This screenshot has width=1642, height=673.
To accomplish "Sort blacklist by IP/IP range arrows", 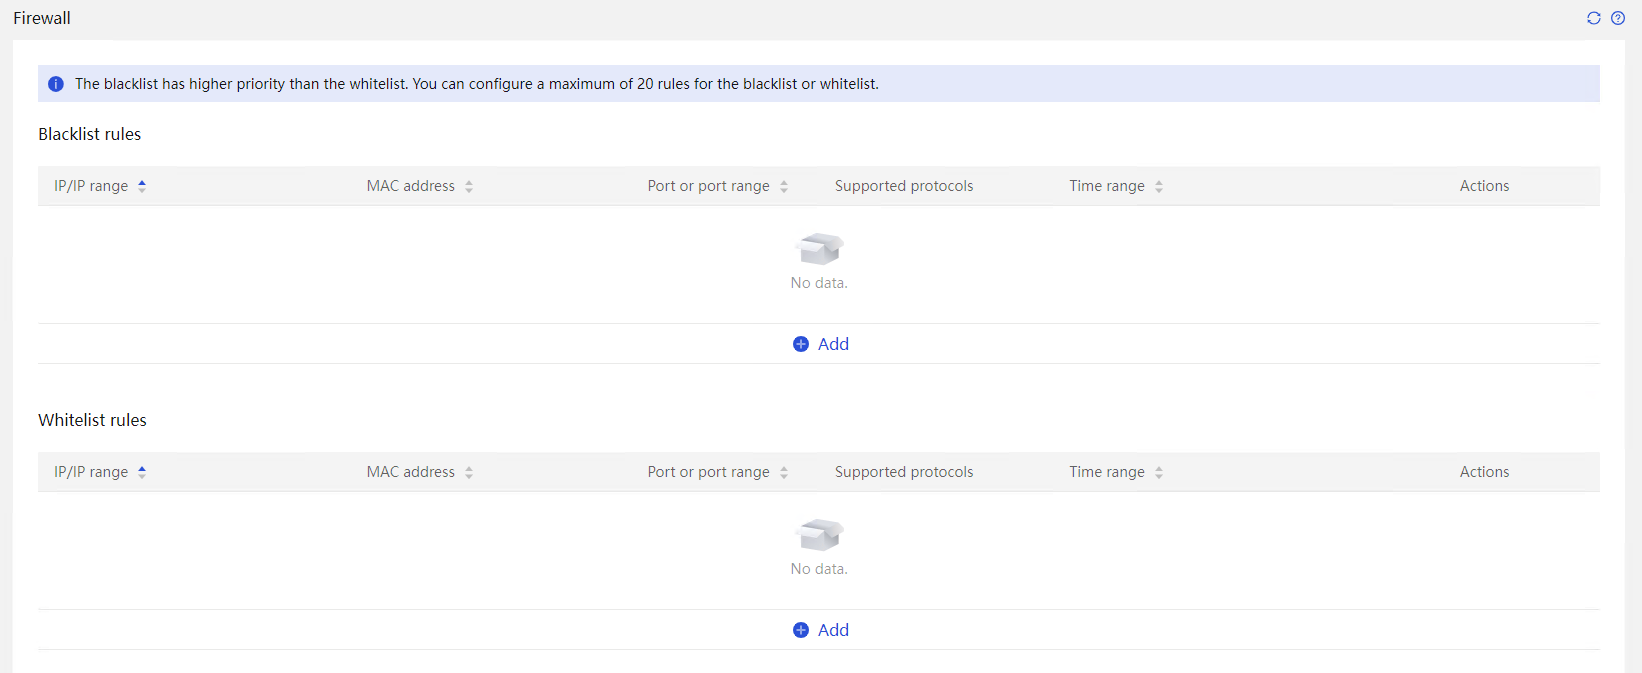I will (x=142, y=186).
